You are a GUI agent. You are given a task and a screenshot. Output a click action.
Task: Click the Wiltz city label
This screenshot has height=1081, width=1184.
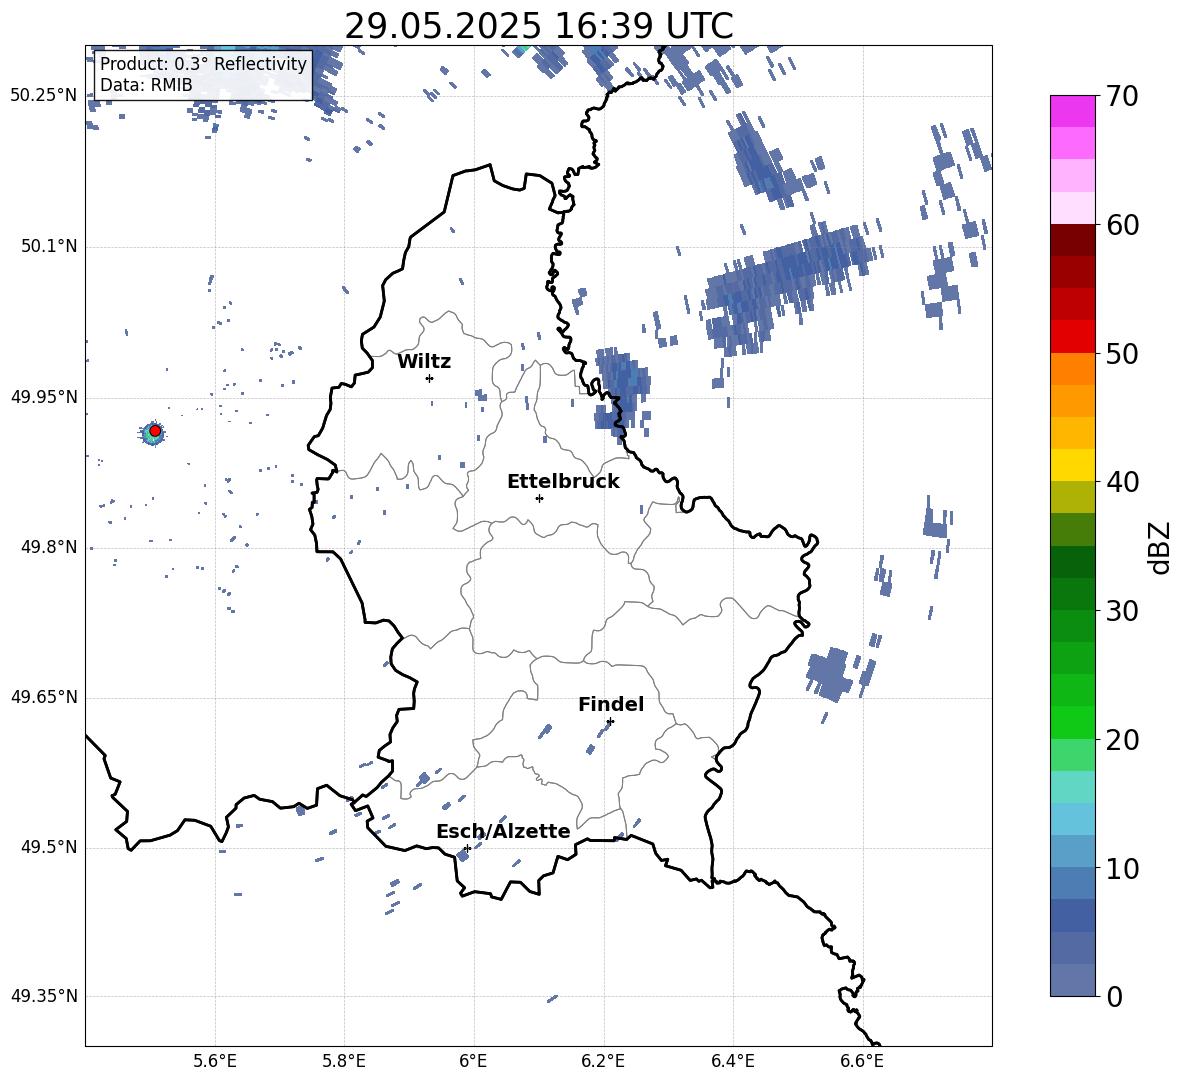coord(424,362)
